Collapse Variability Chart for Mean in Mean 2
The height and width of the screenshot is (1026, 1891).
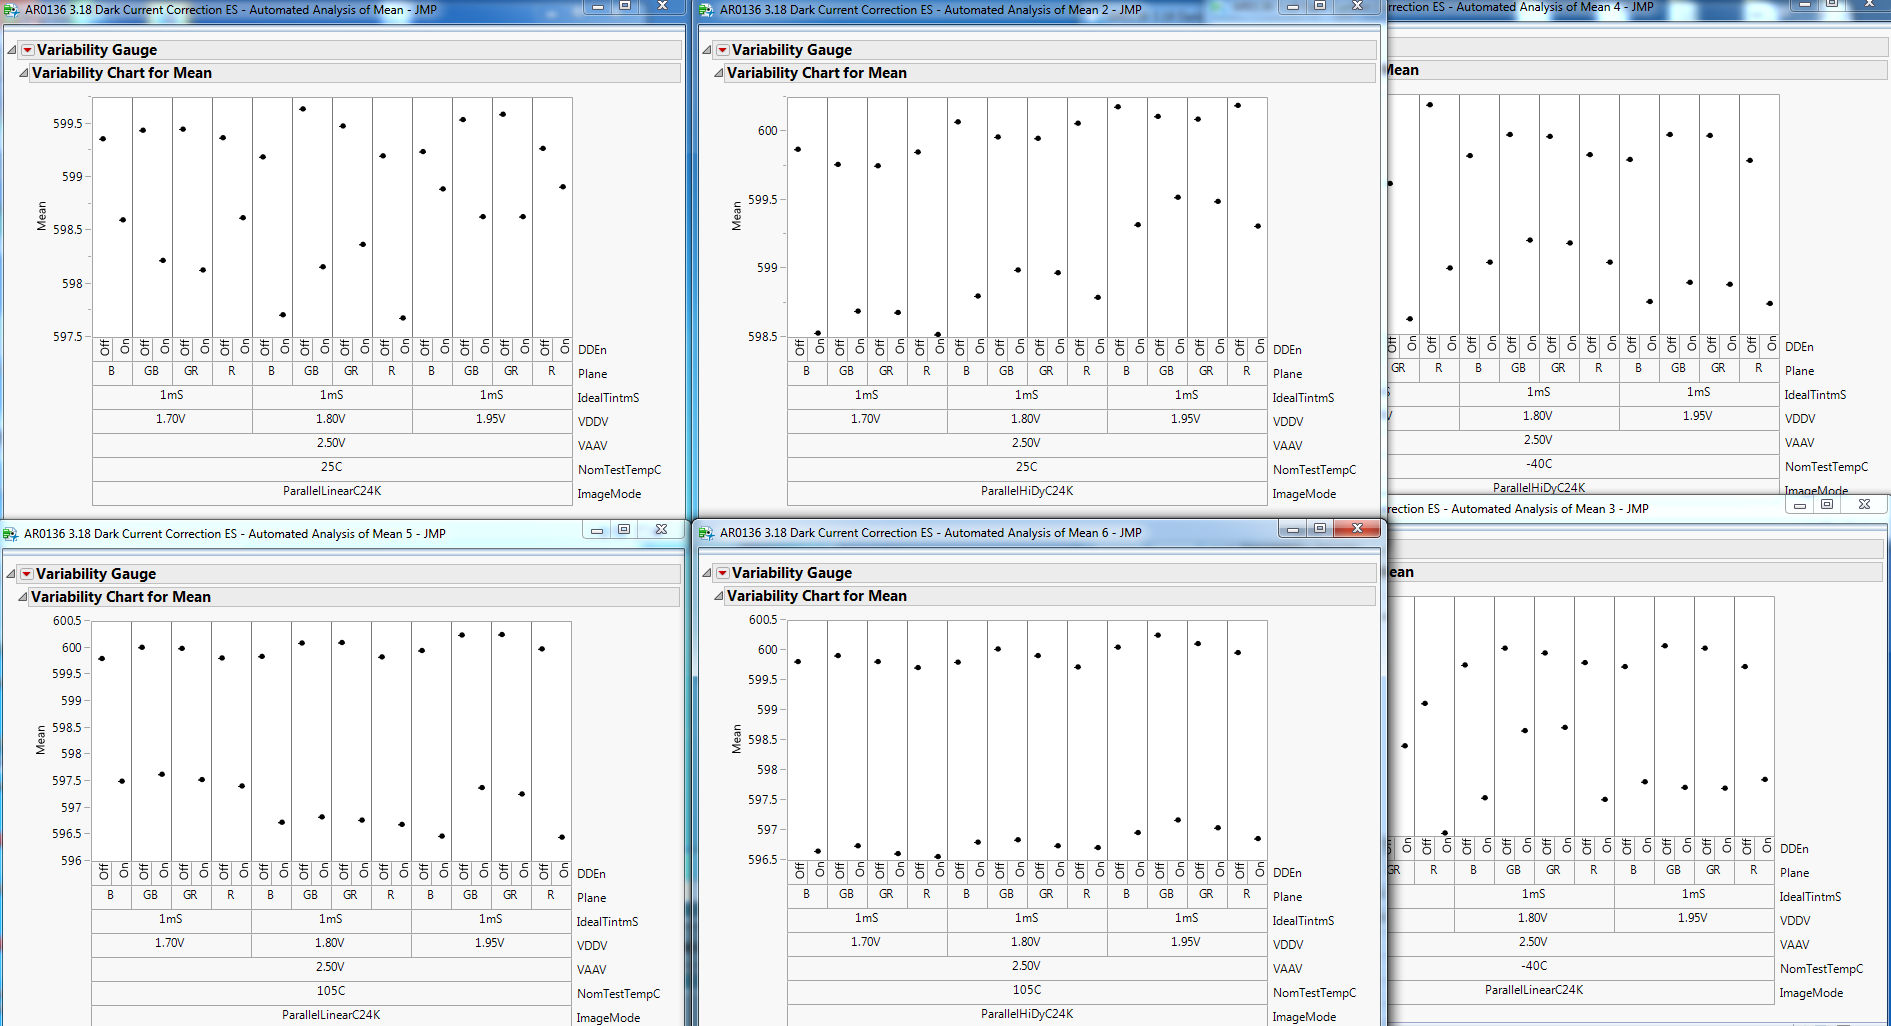point(718,72)
